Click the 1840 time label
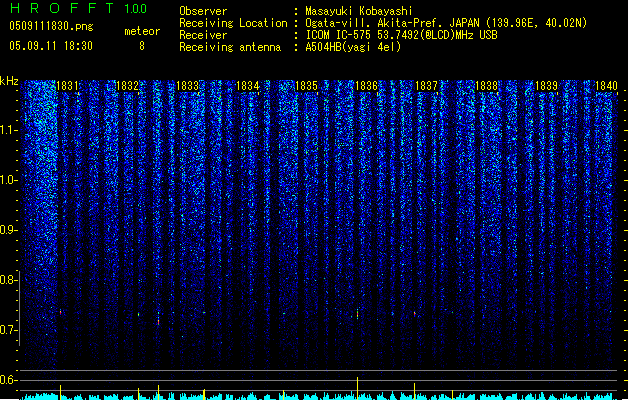Viewport: 629px width, 400px height. click(606, 86)
